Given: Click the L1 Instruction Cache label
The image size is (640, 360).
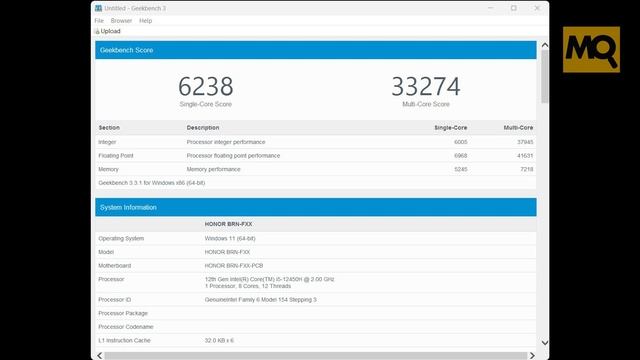Looking at the screenshot, I should [124, 340].
